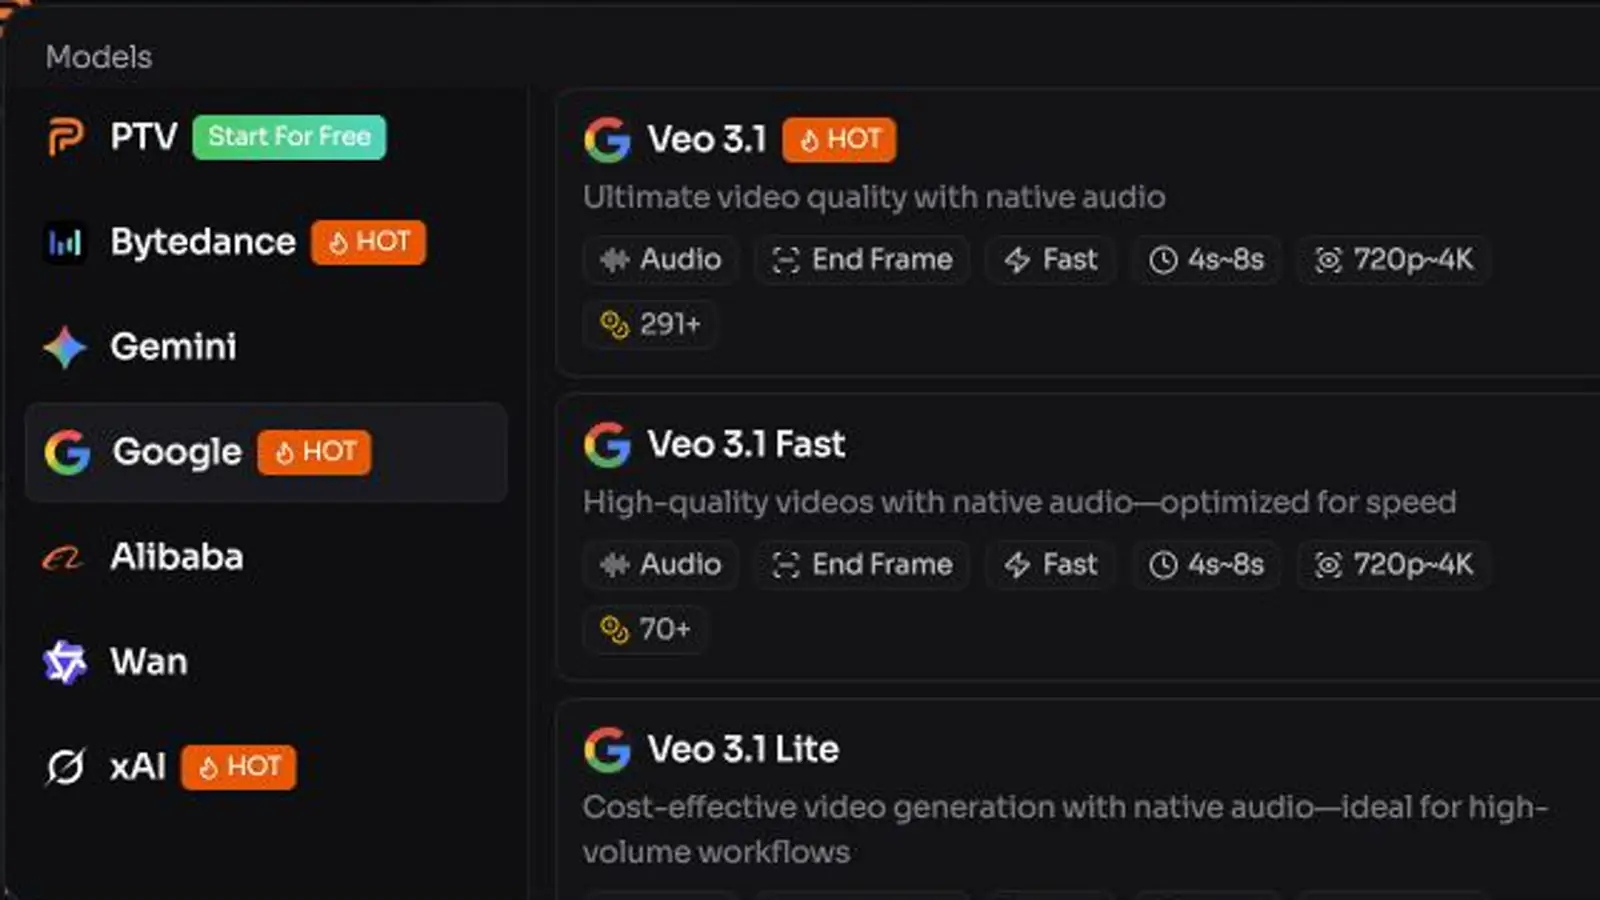Click the End Frame tag on Veo 3.1 HOT card
This screenshot has width=1600, height=900.
[862, 260]
